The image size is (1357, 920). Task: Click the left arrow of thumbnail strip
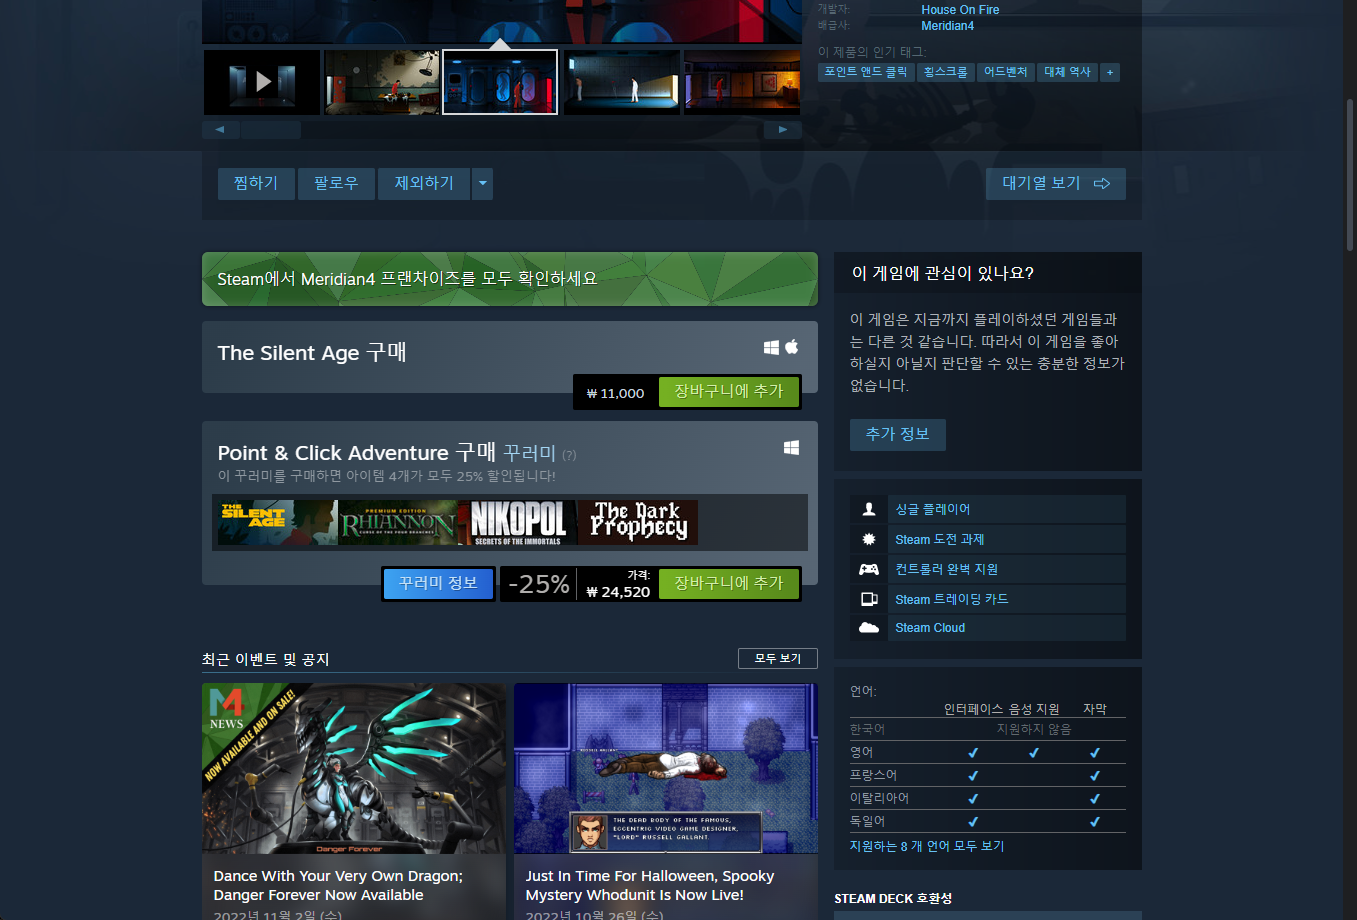pyautogui.click(x=220, y=130)
